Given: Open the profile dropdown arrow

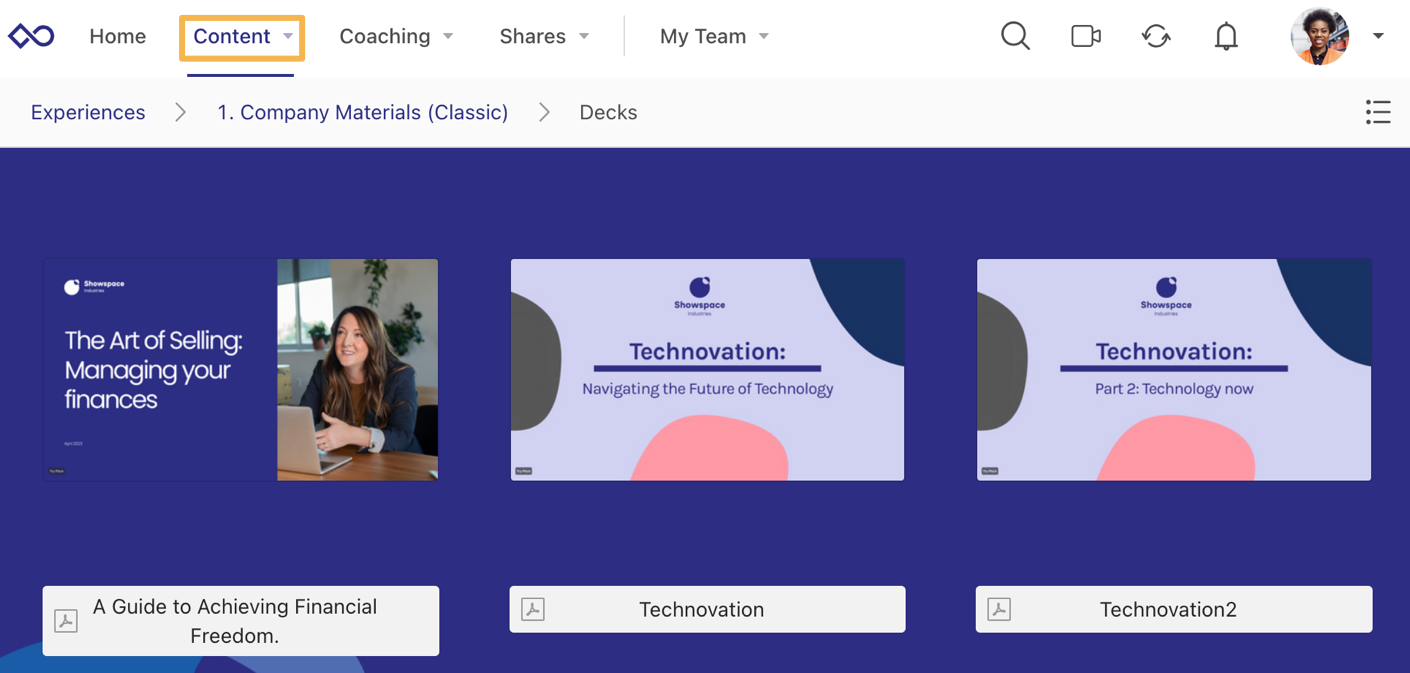Looking at the screenshot, I should [1378, 36].
